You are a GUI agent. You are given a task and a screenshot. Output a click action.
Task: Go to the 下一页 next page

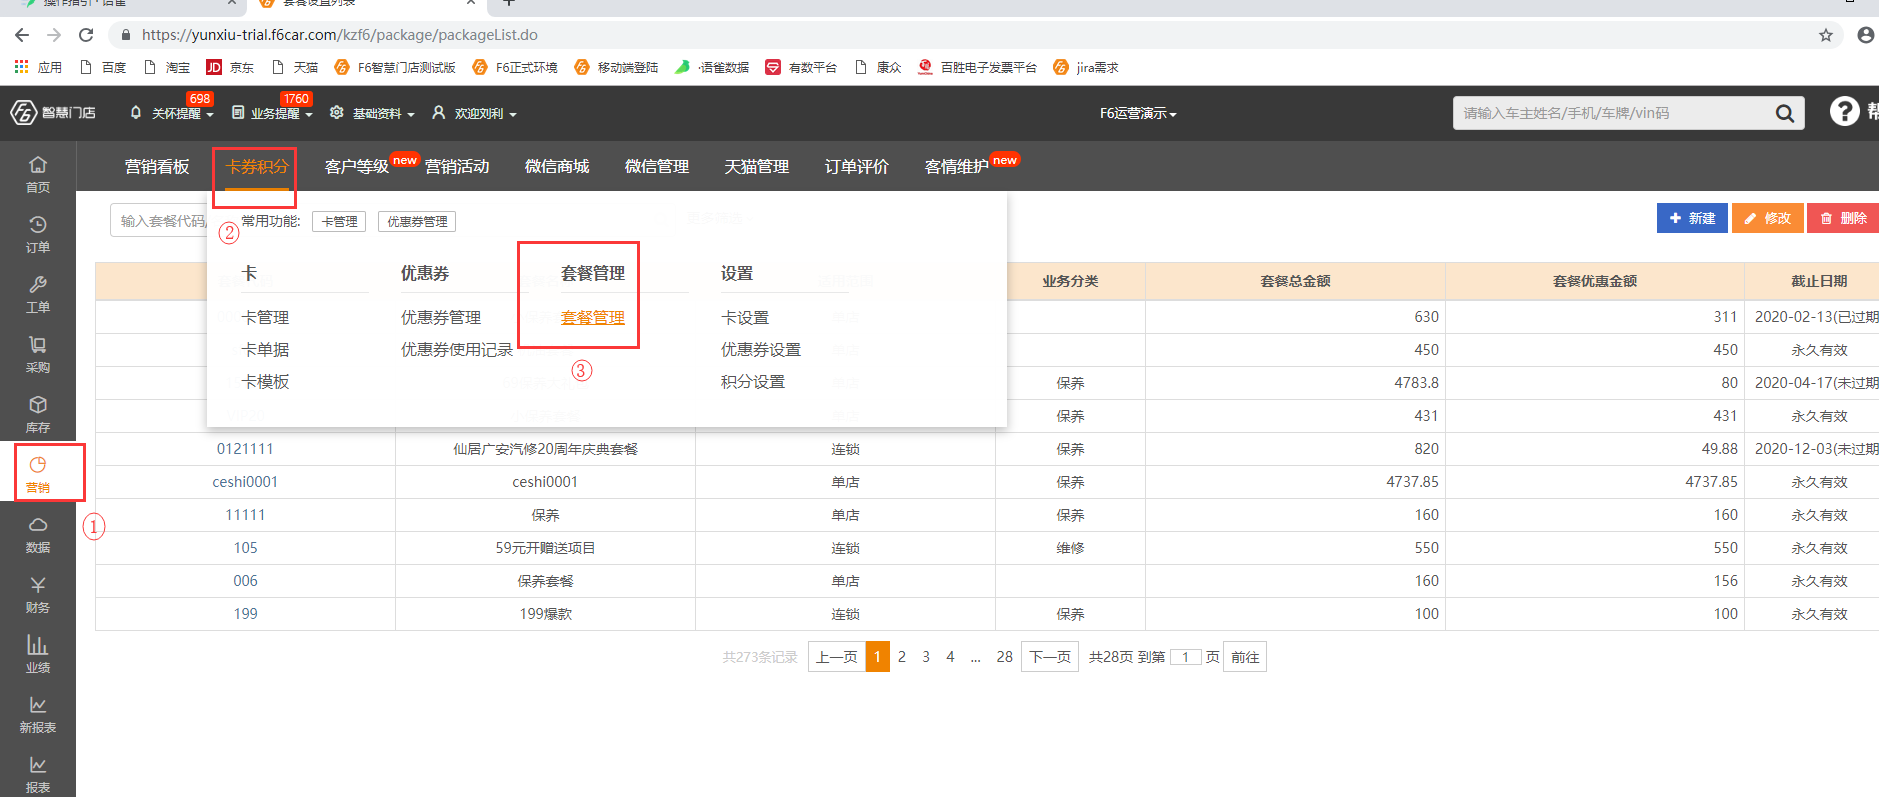click(1050, 657)
